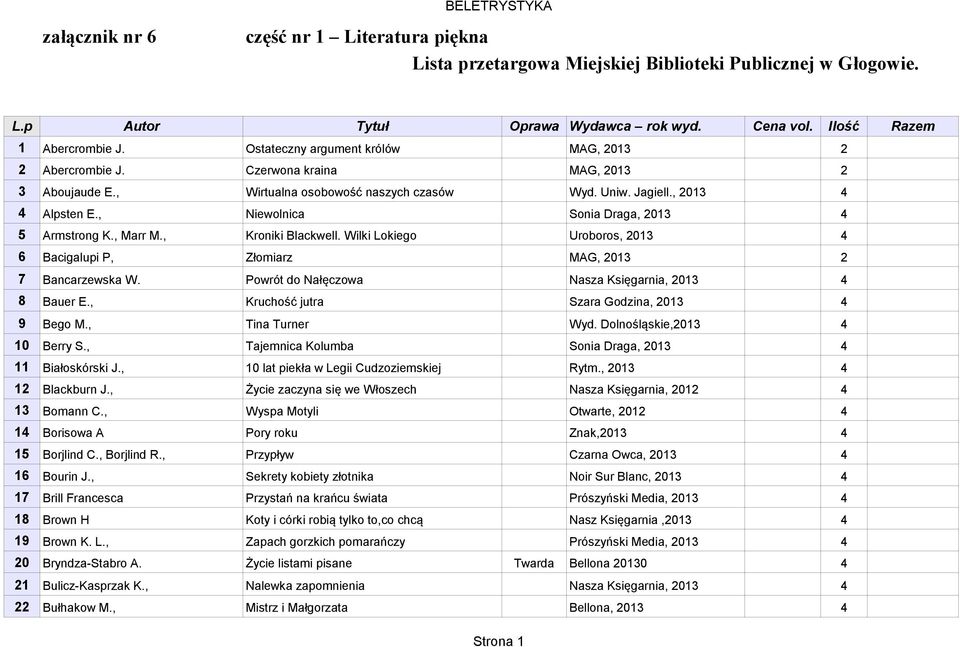960x647 pixels.
Task: Select title '10 lat piekła w Legii Cudzoziemskiej'
Action: (x=343, y=368)
